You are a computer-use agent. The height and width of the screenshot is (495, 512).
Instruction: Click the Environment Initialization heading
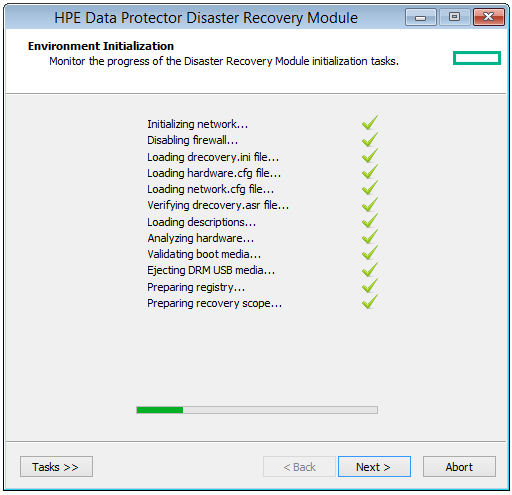(x=101, y=46)
